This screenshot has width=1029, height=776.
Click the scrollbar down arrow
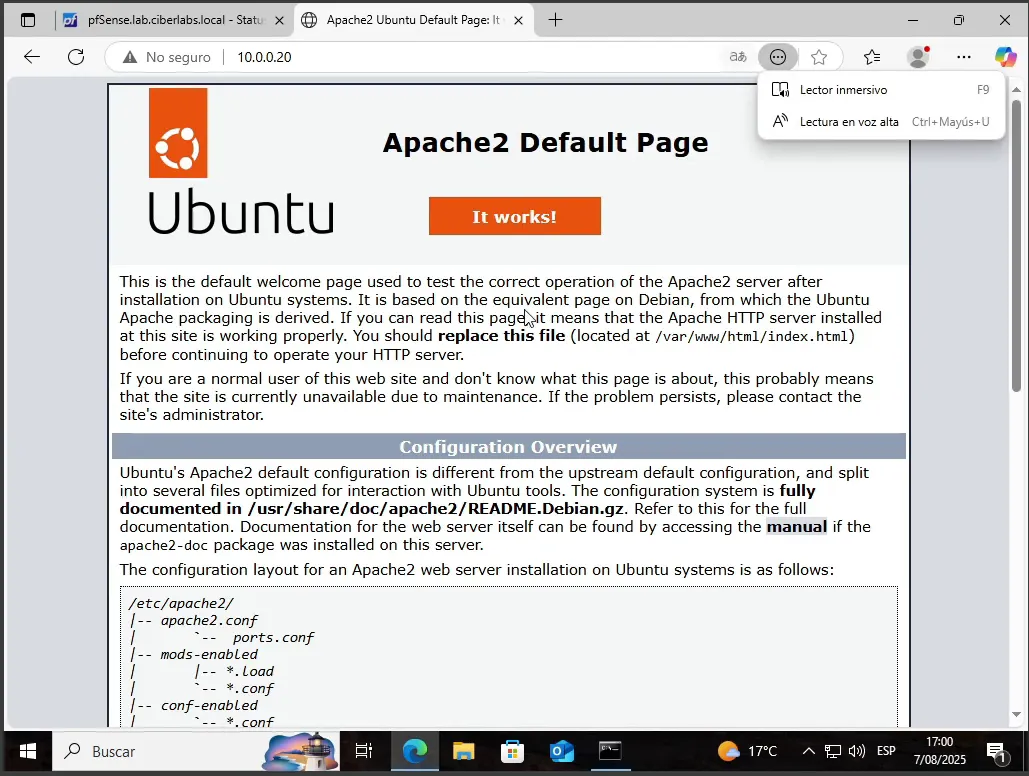[1016, 714]
